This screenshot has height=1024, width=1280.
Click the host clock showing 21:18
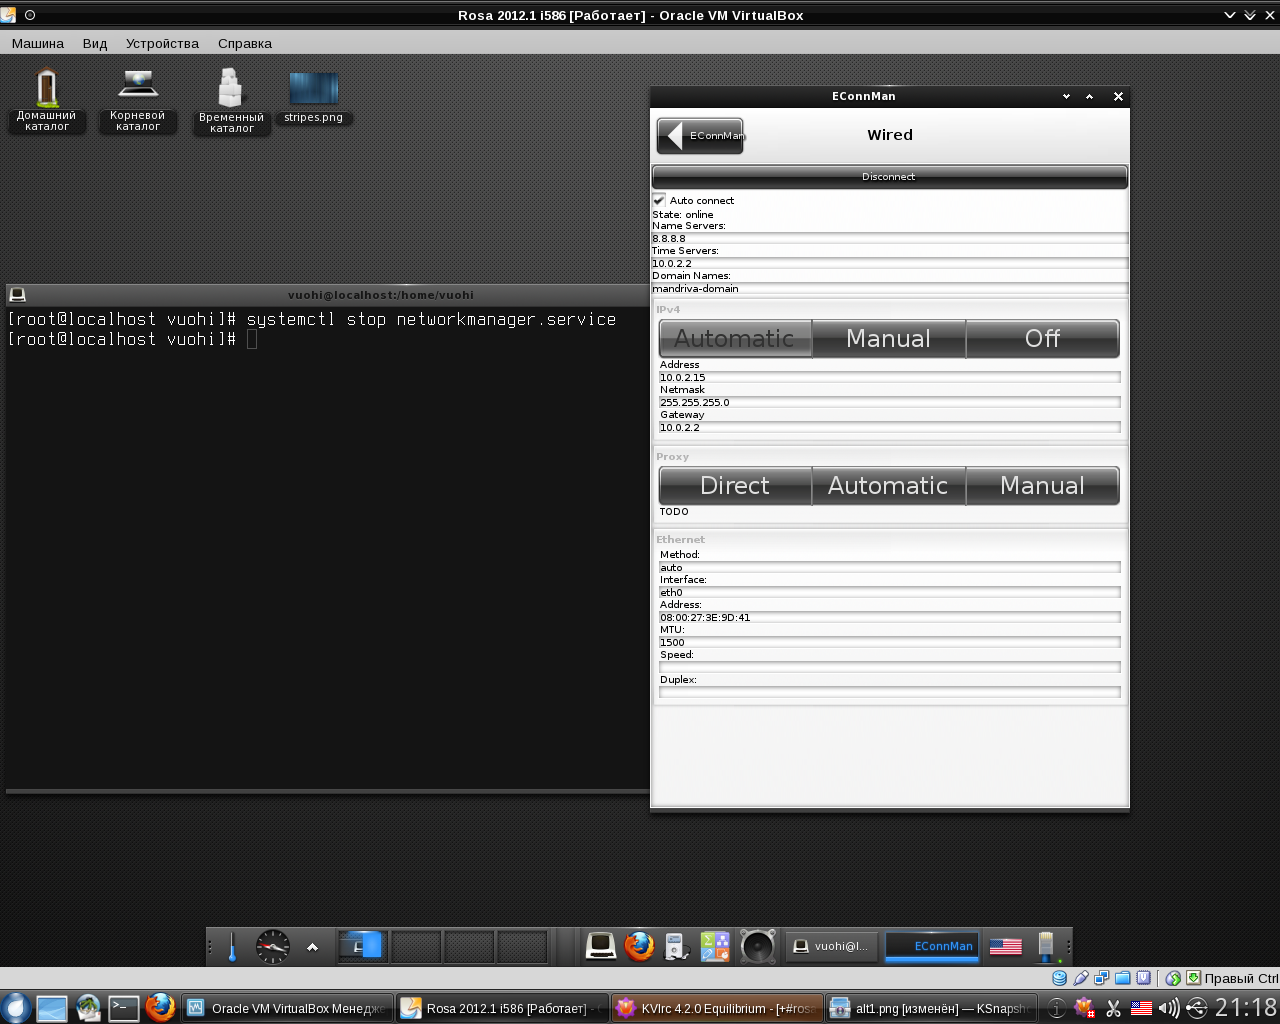tap(1246, 1008)
